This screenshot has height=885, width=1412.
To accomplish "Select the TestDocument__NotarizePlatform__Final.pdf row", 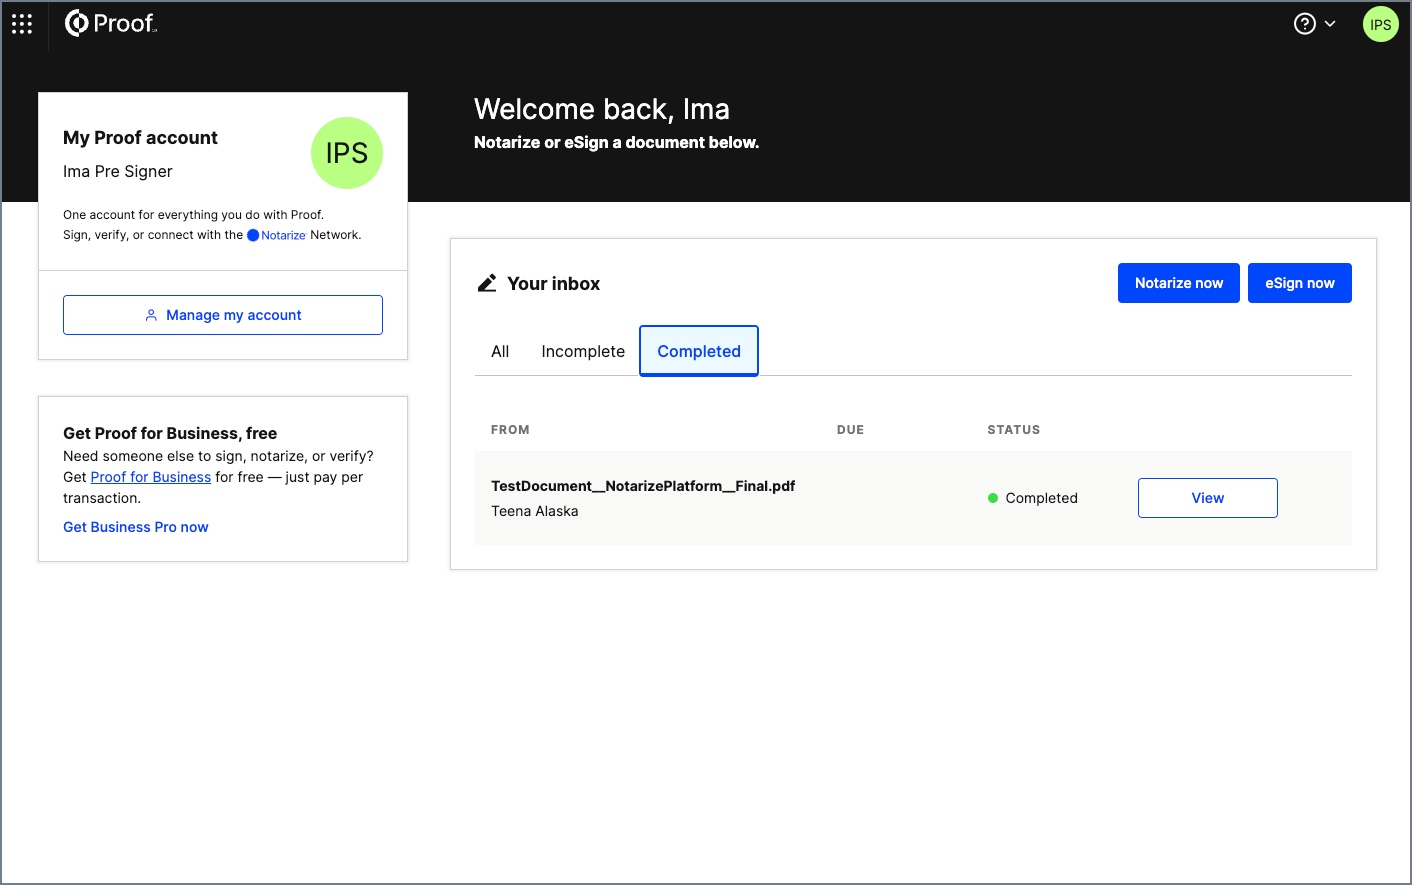I will (643, 485).
